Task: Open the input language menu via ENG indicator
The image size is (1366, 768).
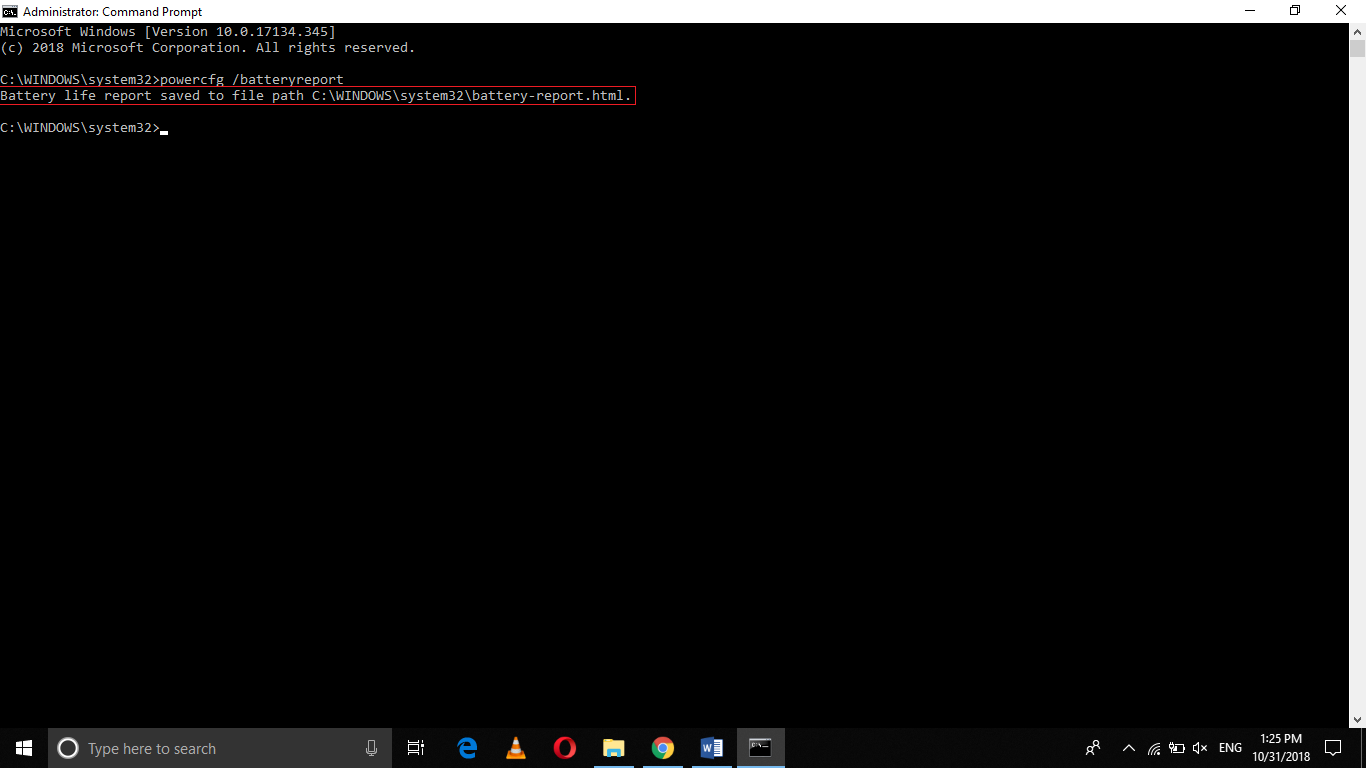Action: click(x=1229, y=747)
